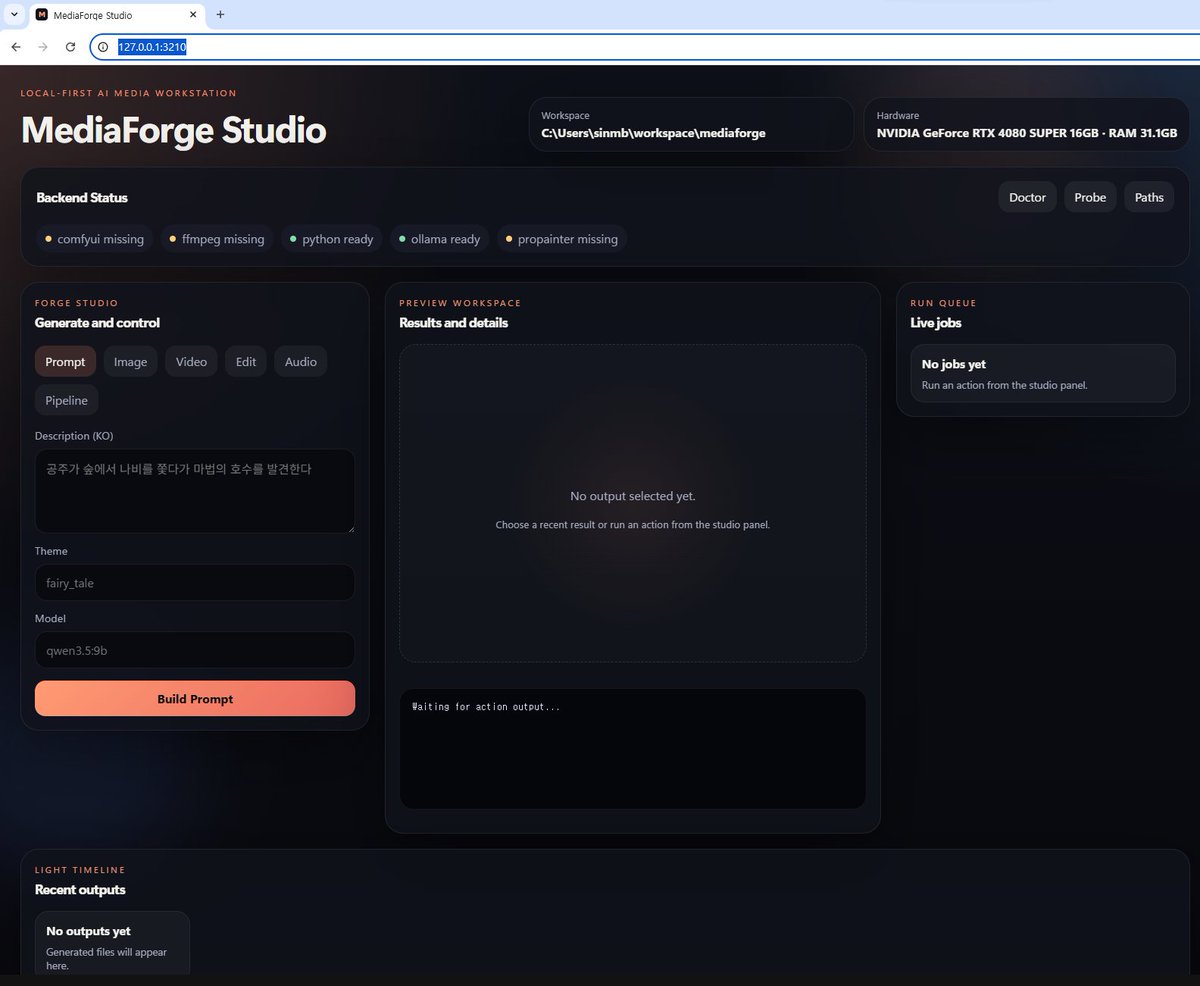Click the Model input field
The height and width of the screenshot is (986, 1200).
tap(195, 649)
